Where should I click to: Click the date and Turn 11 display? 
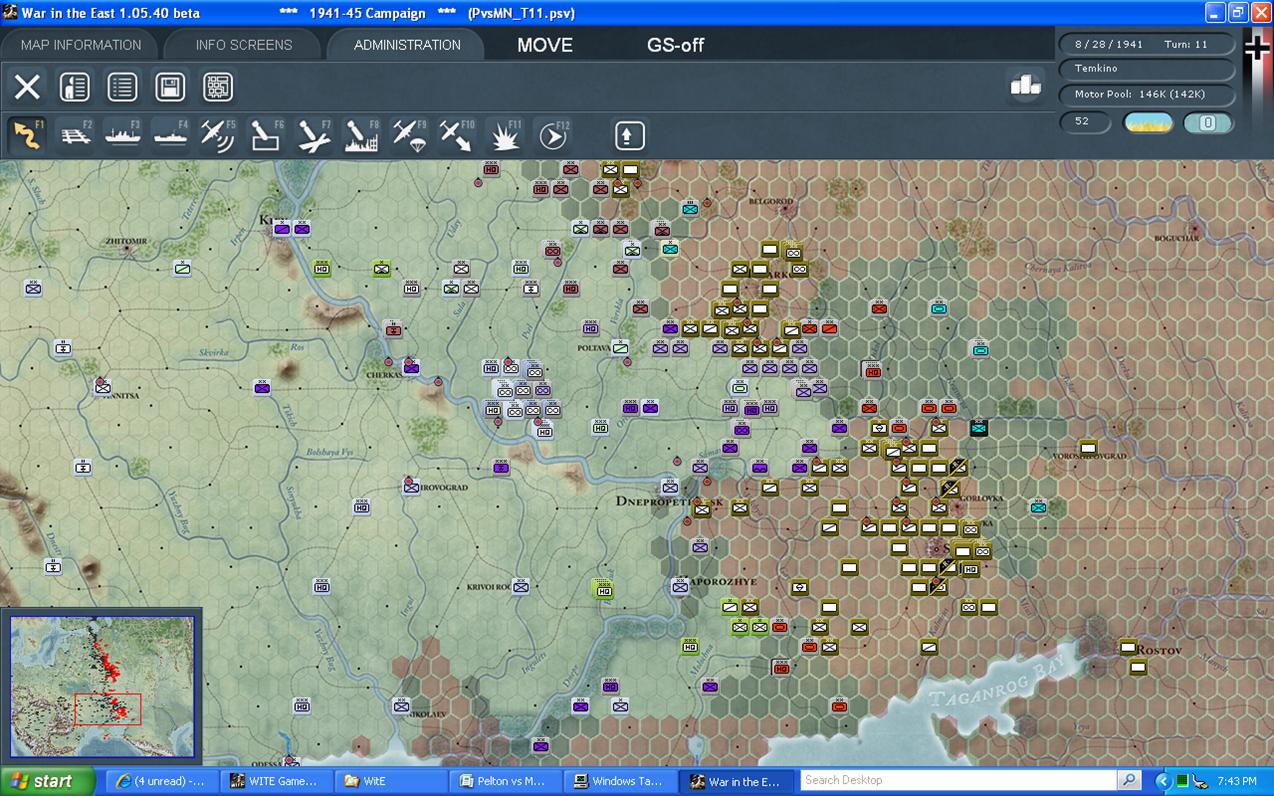(1146, 44)
